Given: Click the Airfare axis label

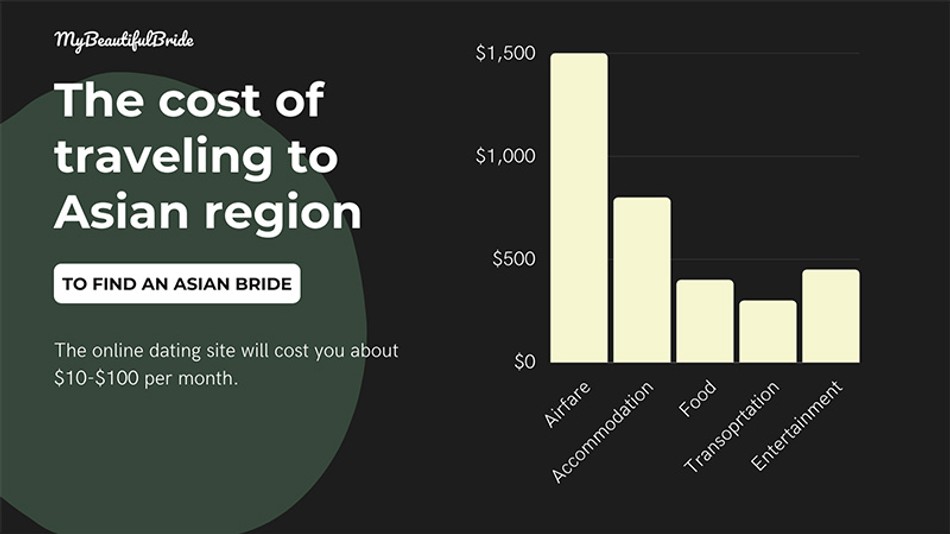Looking at the screenshot, I should click(567, 404).
